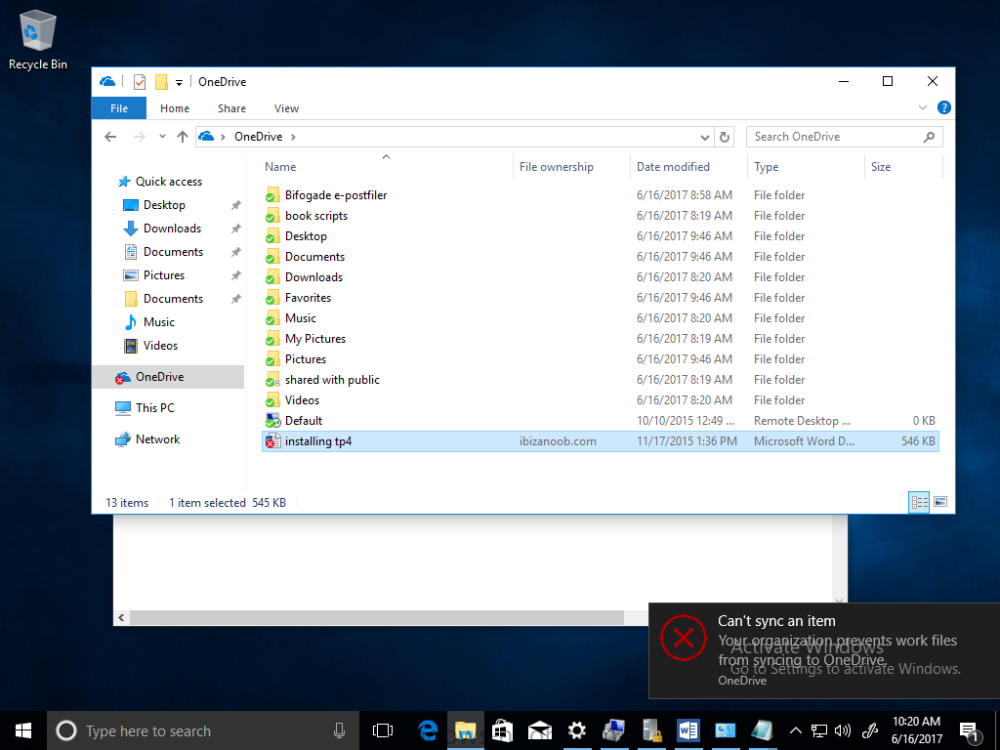Click the ibizanoob.com file ownership cell
The height and width of the screenshot is (750, 1000).
click(557, 441)
